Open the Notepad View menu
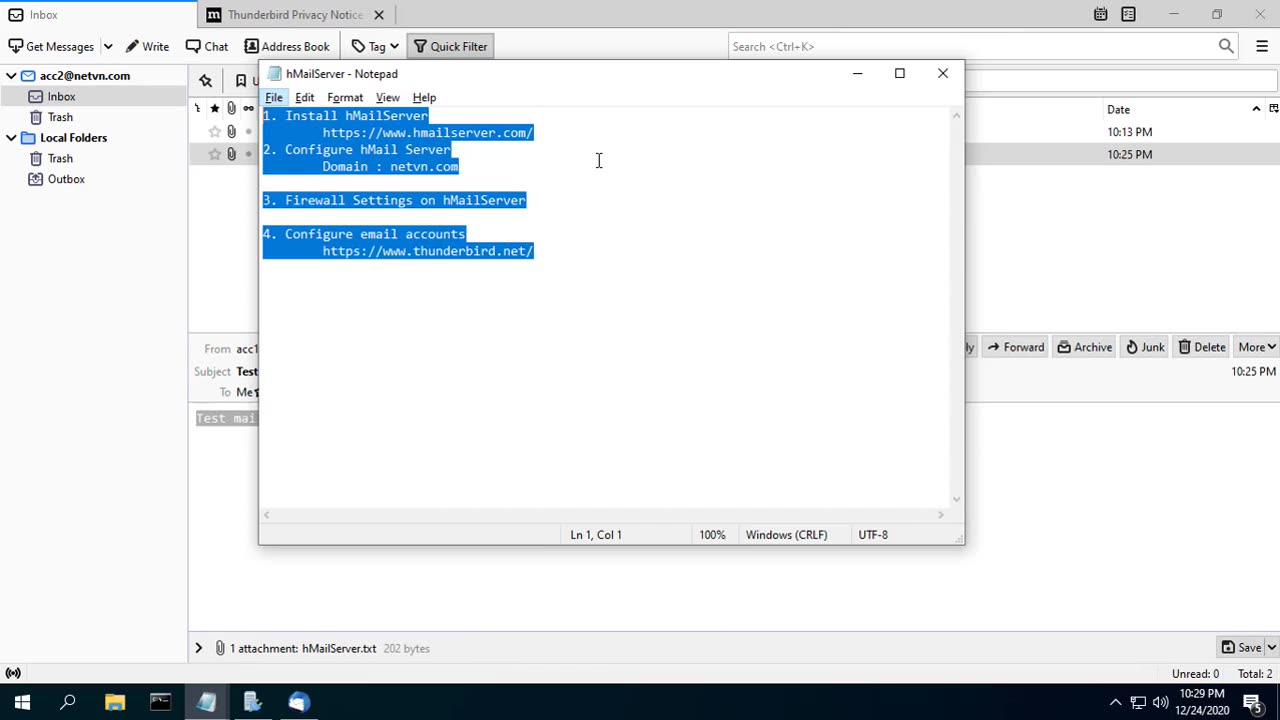The image size is (1280, 720). pos(387,97)
